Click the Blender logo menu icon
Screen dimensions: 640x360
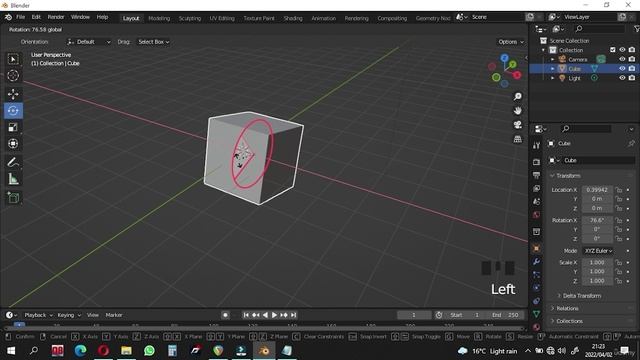point(8,17)
